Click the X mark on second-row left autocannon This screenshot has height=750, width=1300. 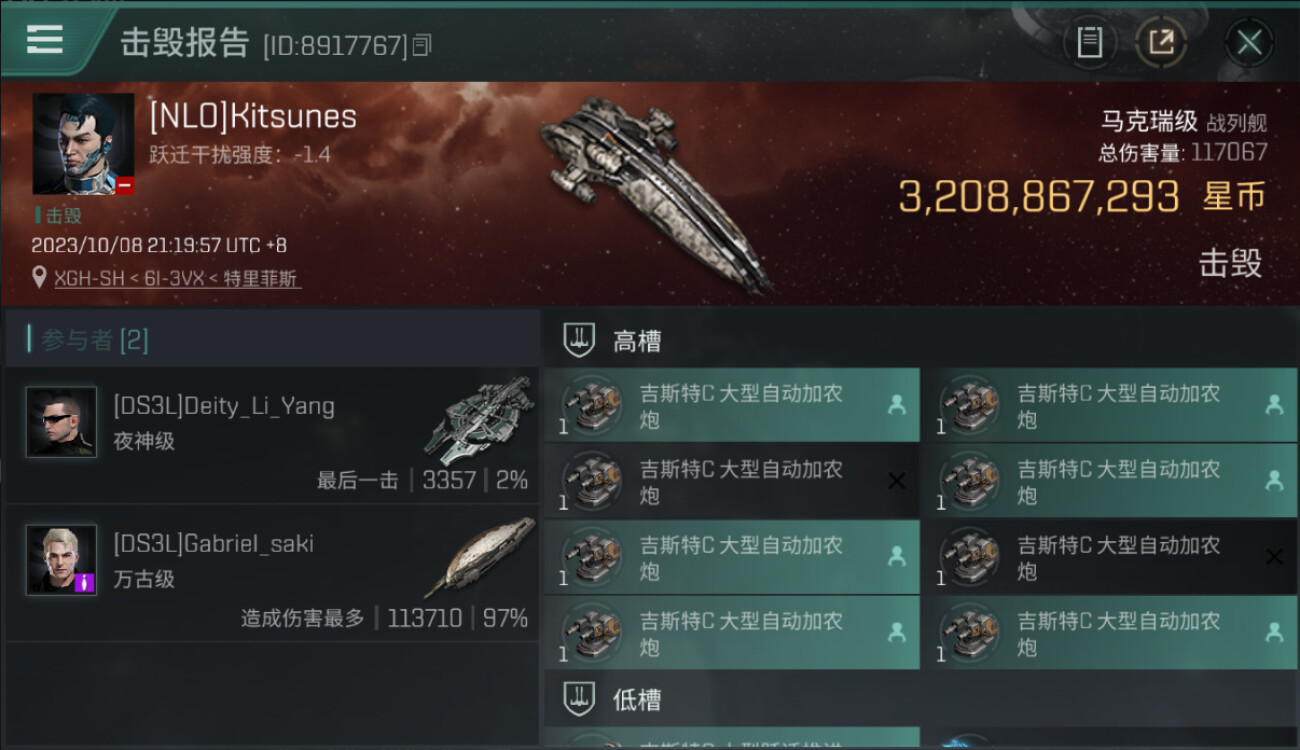[897, 481]
